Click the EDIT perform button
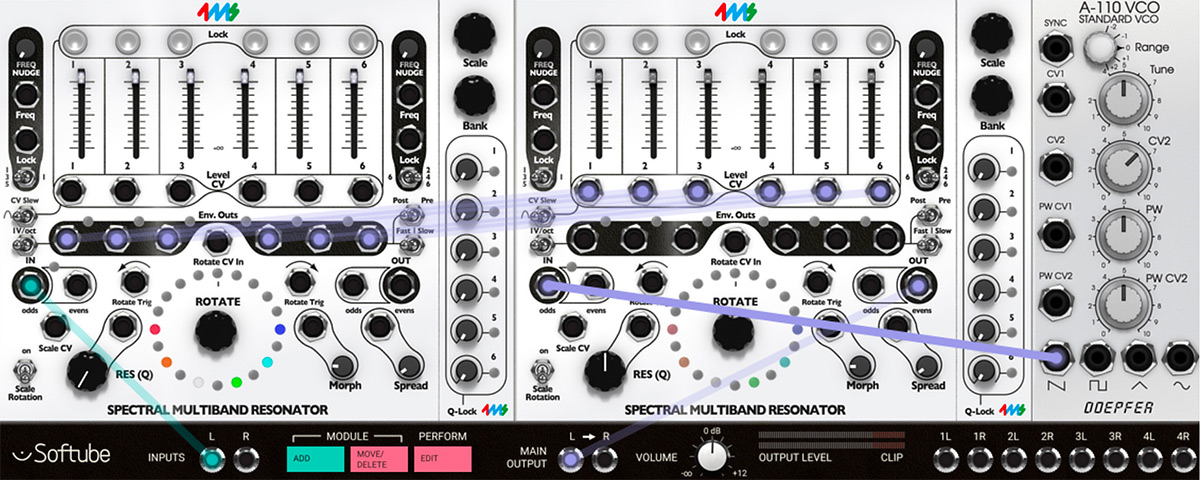This screenshot has width=1200, height=480. [443, 460]
